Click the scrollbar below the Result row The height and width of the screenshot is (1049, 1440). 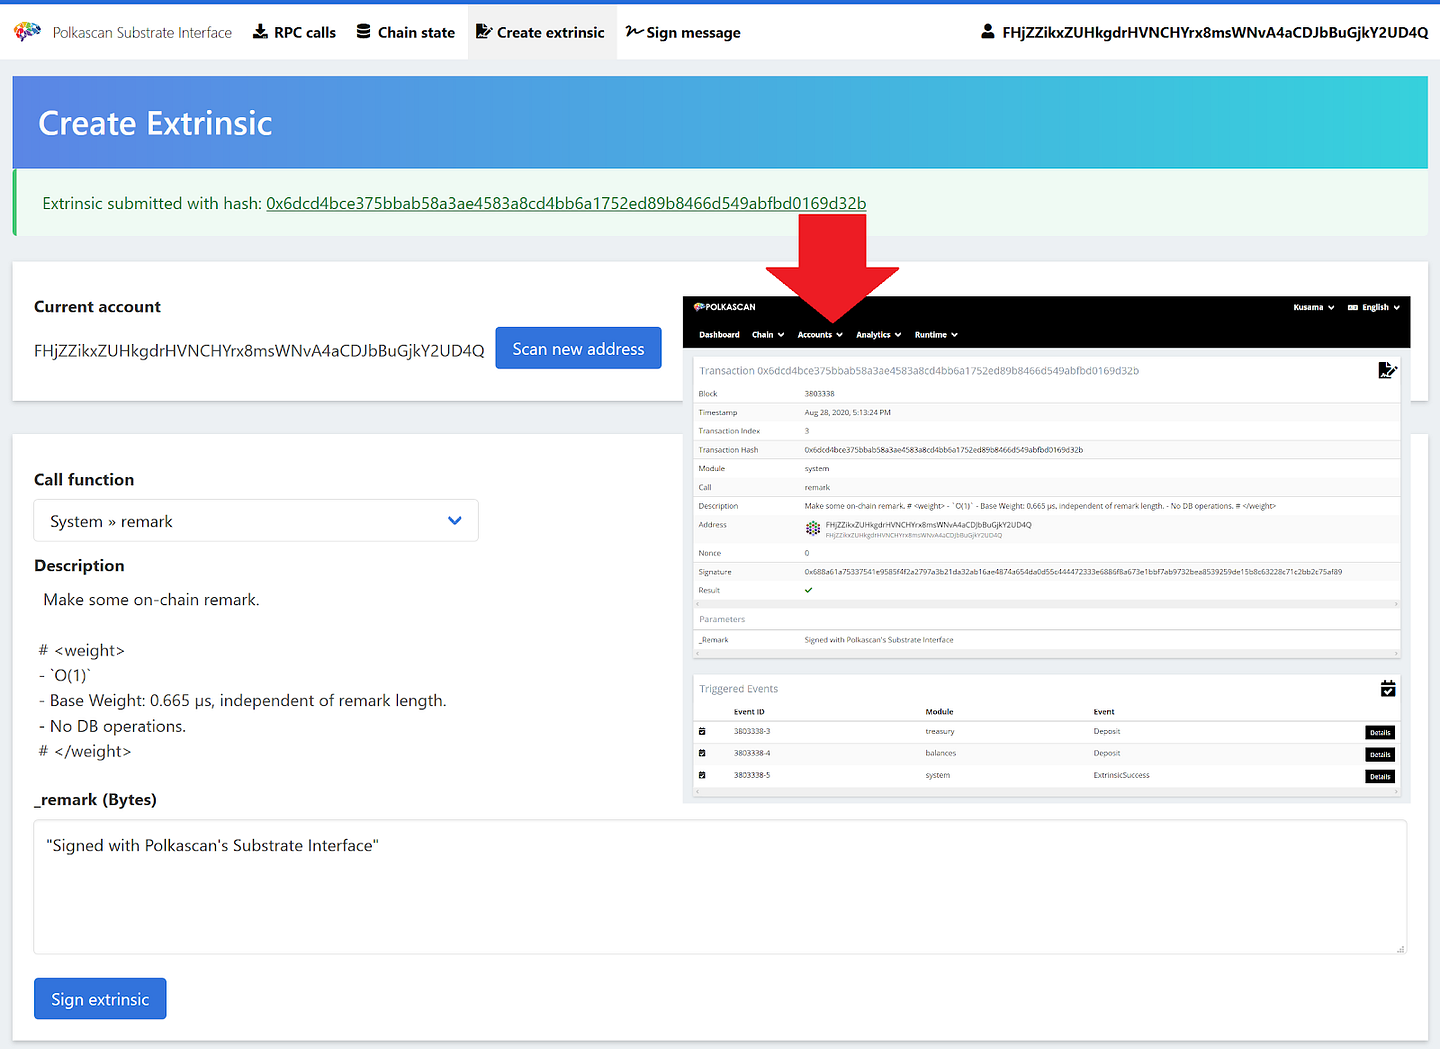1046,604
